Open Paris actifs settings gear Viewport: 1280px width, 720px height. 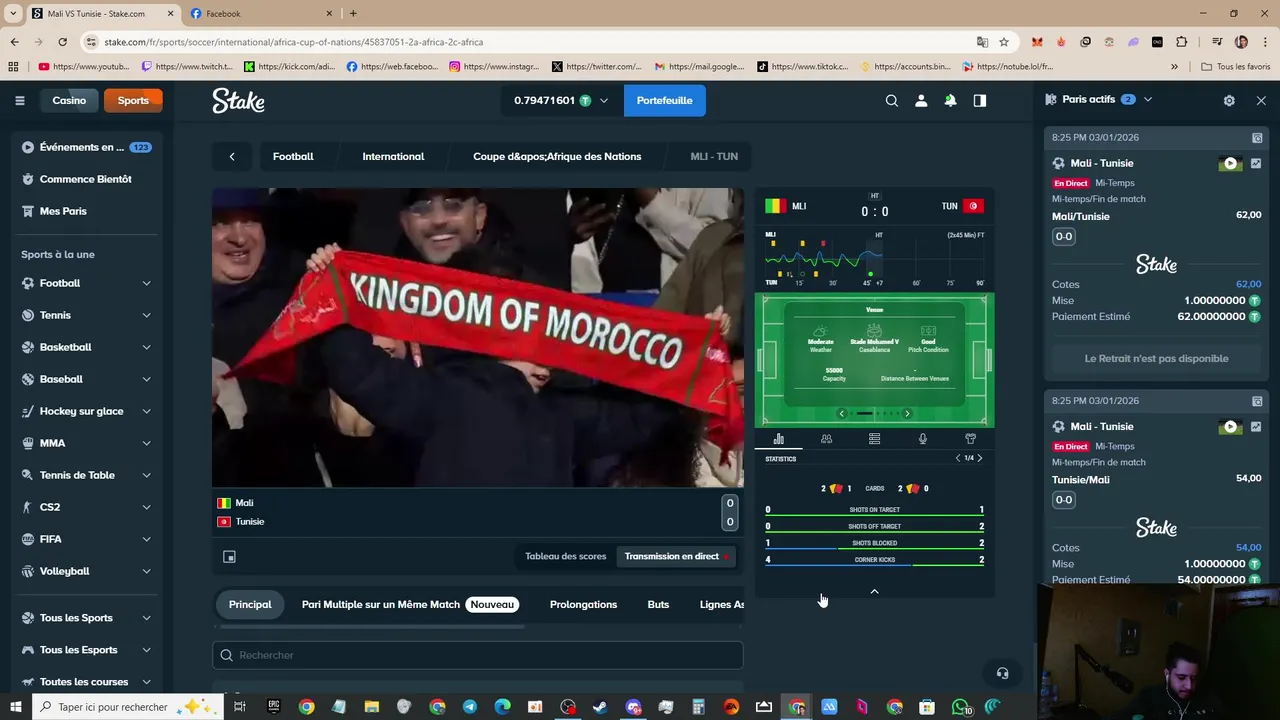pos(1229,100)
